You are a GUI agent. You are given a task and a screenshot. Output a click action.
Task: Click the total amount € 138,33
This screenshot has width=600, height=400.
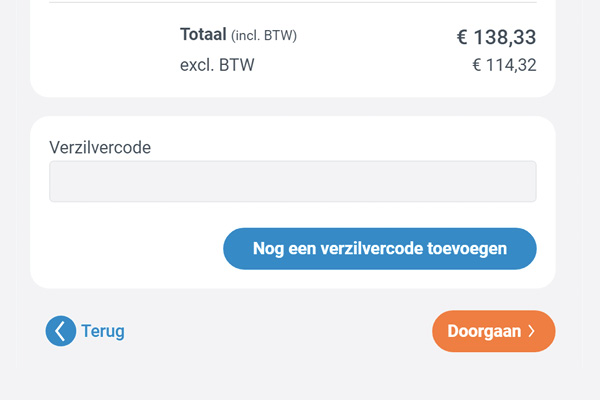pos(496,37)
